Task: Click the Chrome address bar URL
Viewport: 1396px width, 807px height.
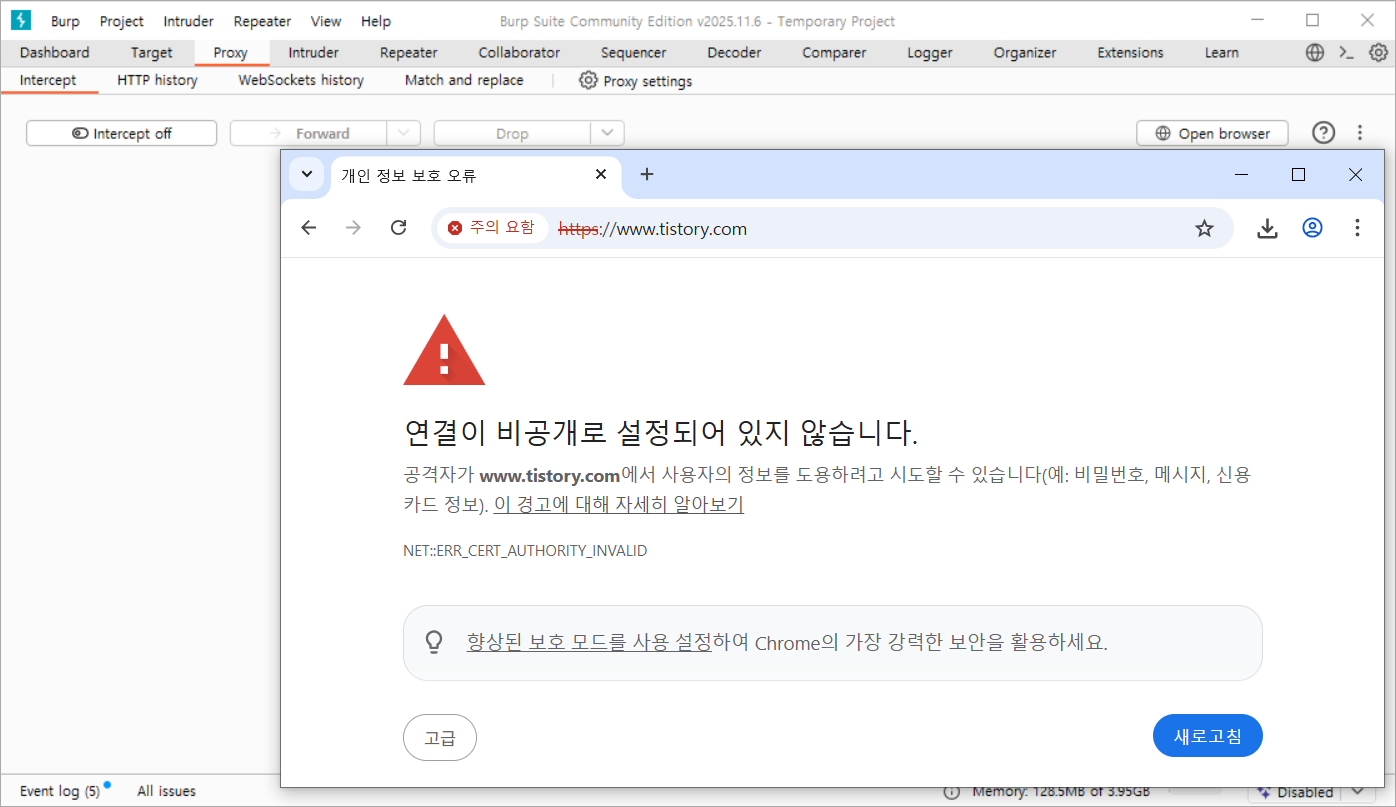Action: pyautogui.click(x=652, y=229)
